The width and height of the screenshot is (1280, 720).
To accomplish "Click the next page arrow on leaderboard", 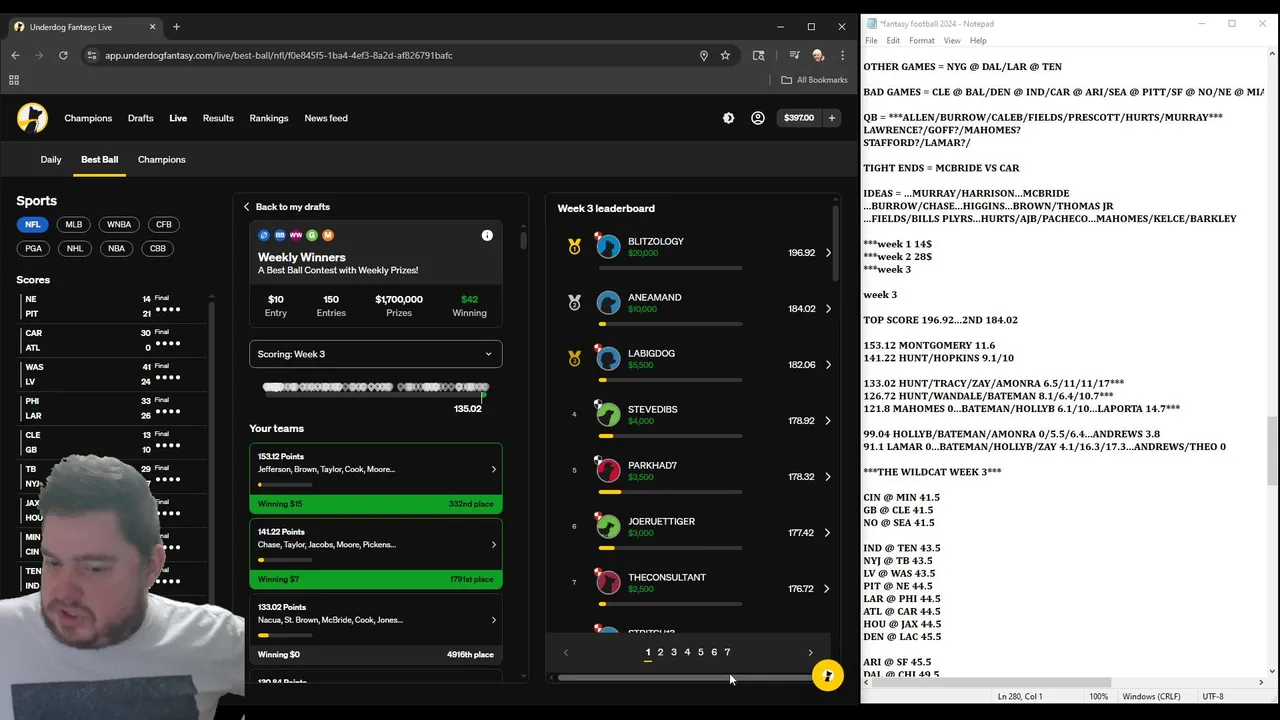I will (810, 653).
